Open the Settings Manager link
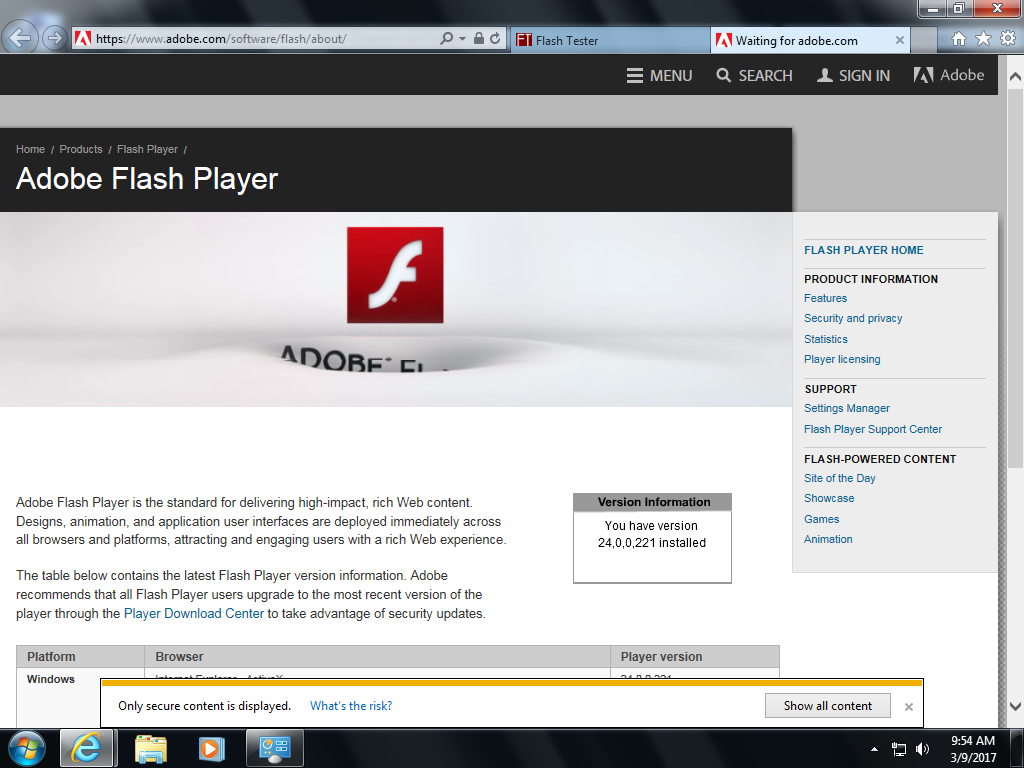This screenshot has width=1024, height=768. click(x=846, y=408)
